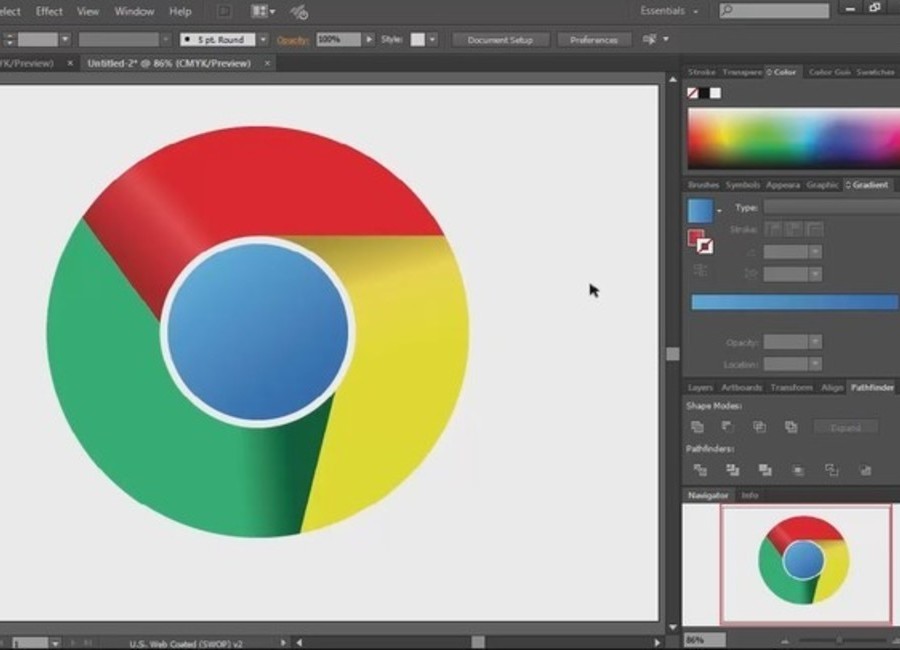Click the Navigator 86% zoom field
900x650 pixels.
pos(705,640)
